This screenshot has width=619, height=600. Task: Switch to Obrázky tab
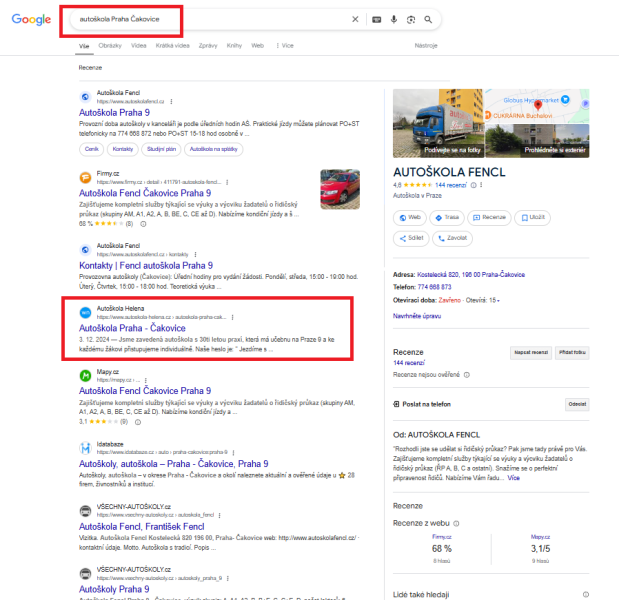pos(110,46)
